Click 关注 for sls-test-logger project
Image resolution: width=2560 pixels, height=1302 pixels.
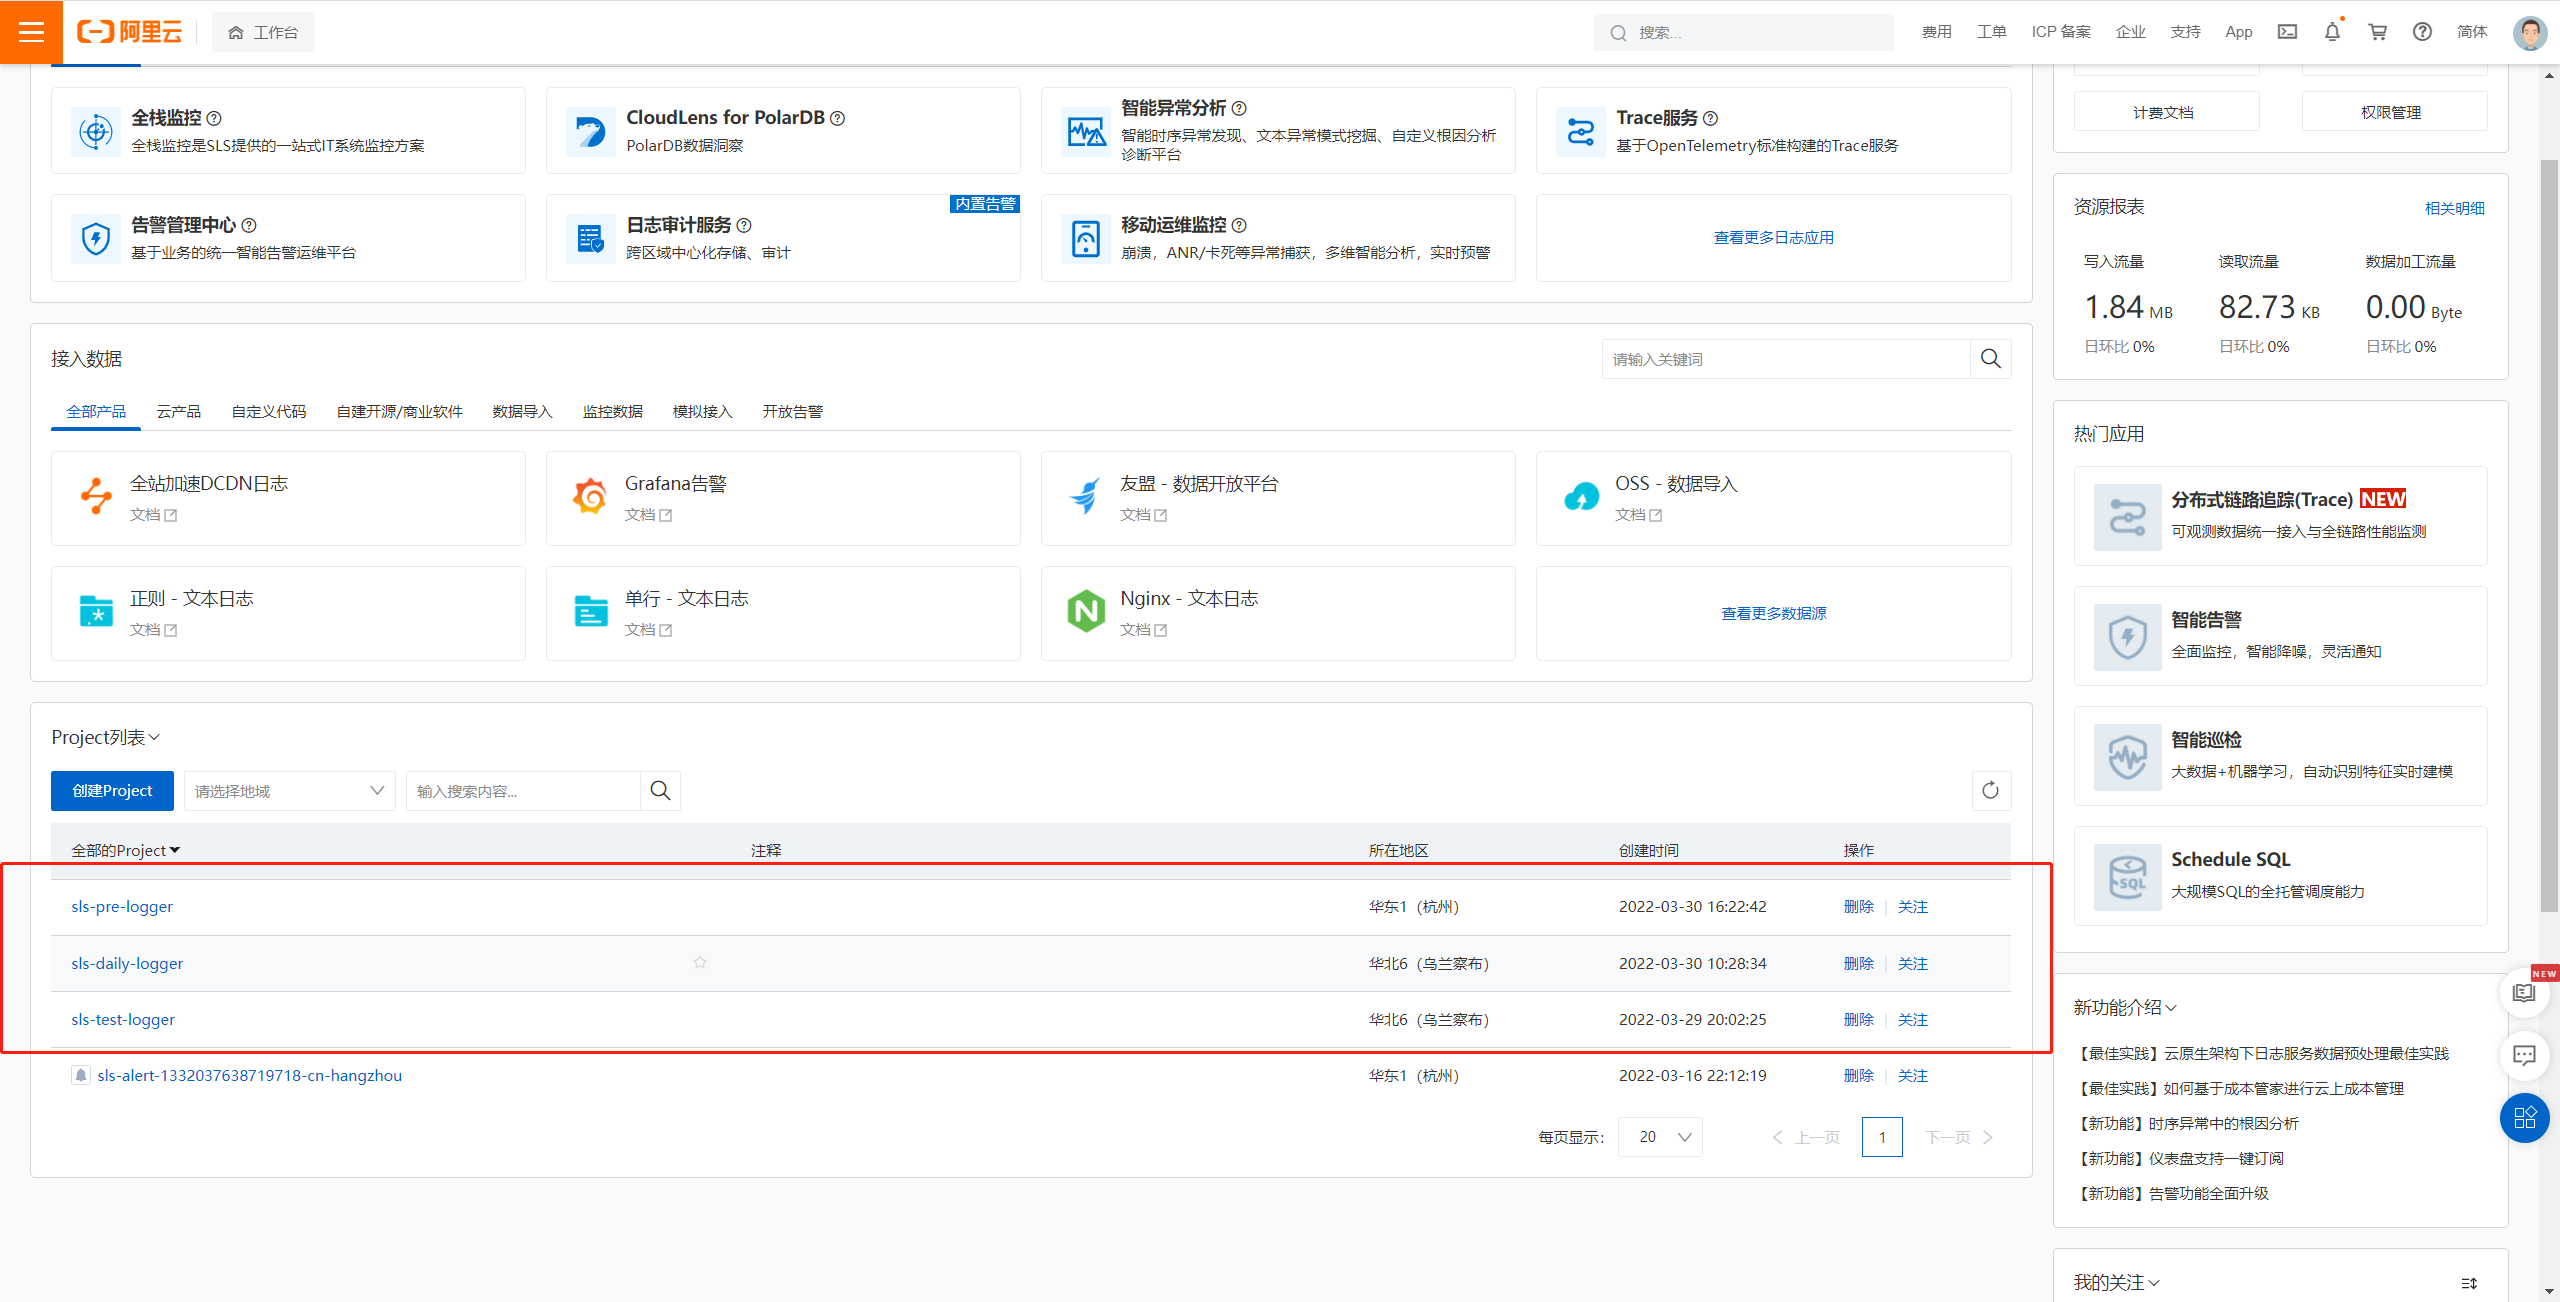coord(1912,1020)
